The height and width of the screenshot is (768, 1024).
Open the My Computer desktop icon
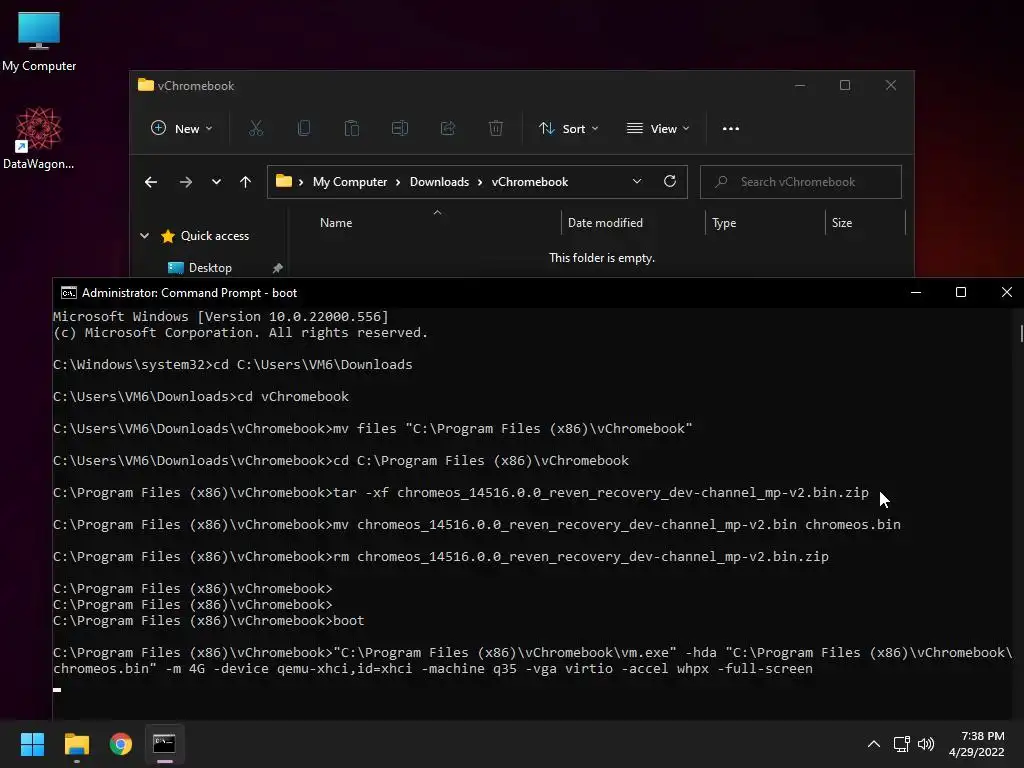(x=39, y=42)
